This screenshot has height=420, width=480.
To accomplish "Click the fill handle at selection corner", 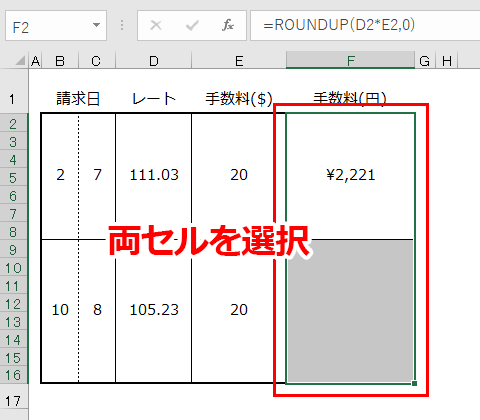I will (x=414, y=383).
